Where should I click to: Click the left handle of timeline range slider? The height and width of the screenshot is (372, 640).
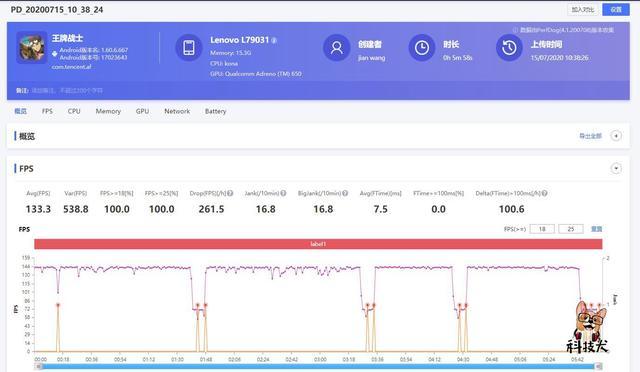click(39, 366)
